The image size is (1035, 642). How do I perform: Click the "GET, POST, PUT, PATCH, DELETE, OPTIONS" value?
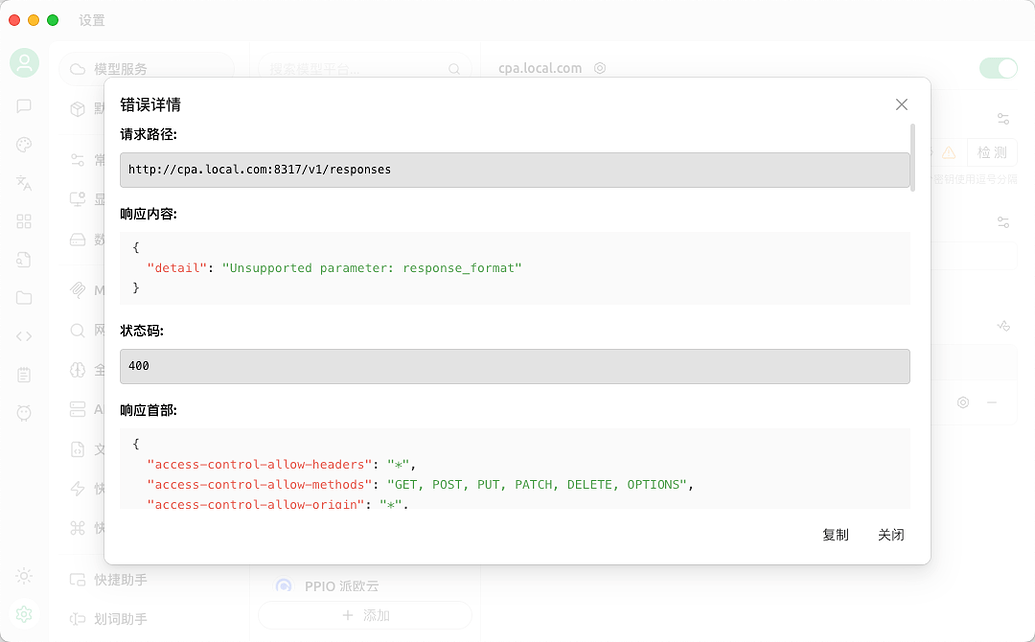(x=537, y=485)
